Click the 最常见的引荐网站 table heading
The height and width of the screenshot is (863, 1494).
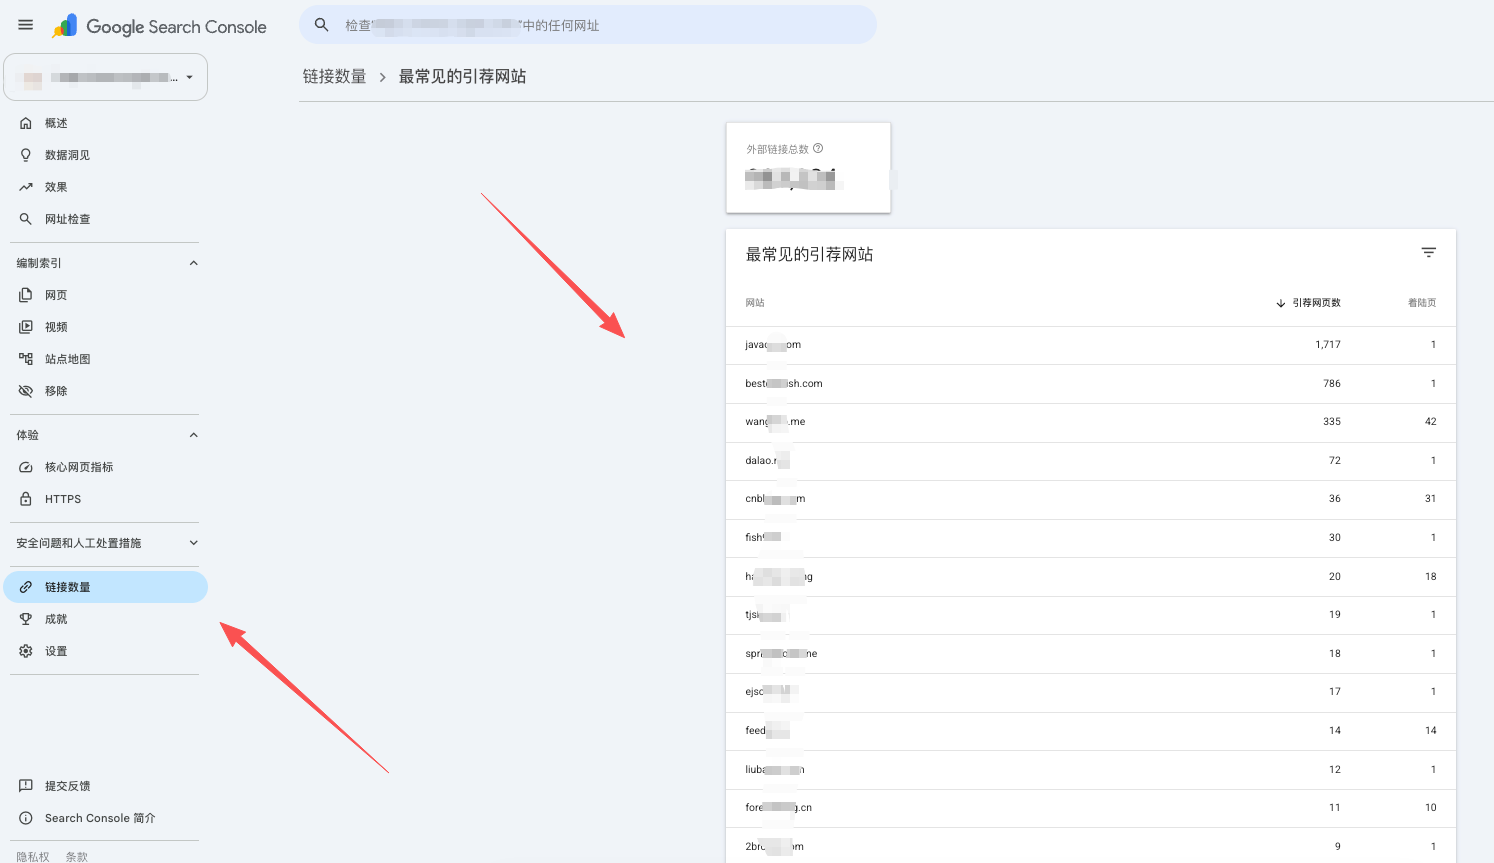pos(809,255)
